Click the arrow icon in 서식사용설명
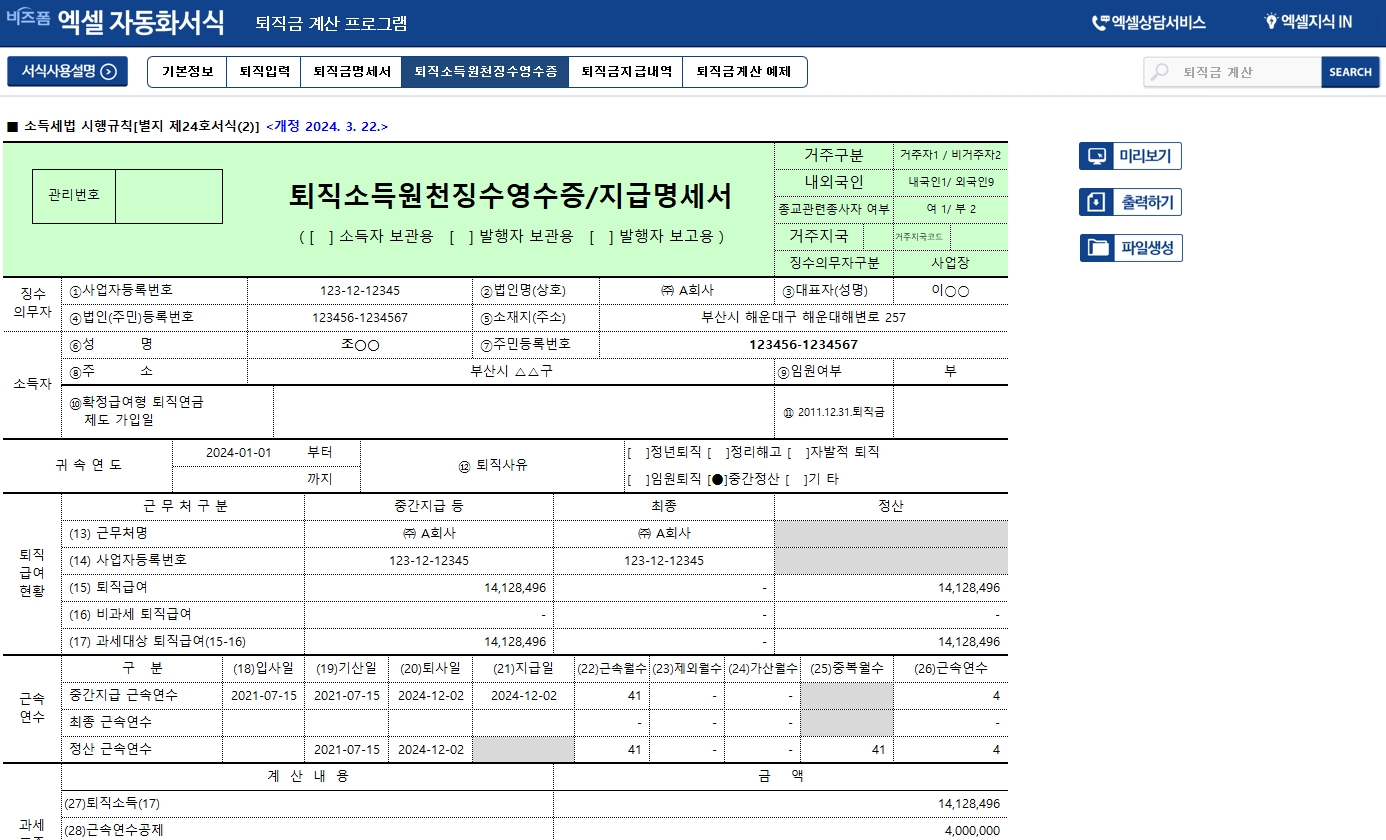1386x840 pixels. tap(109, 71)
